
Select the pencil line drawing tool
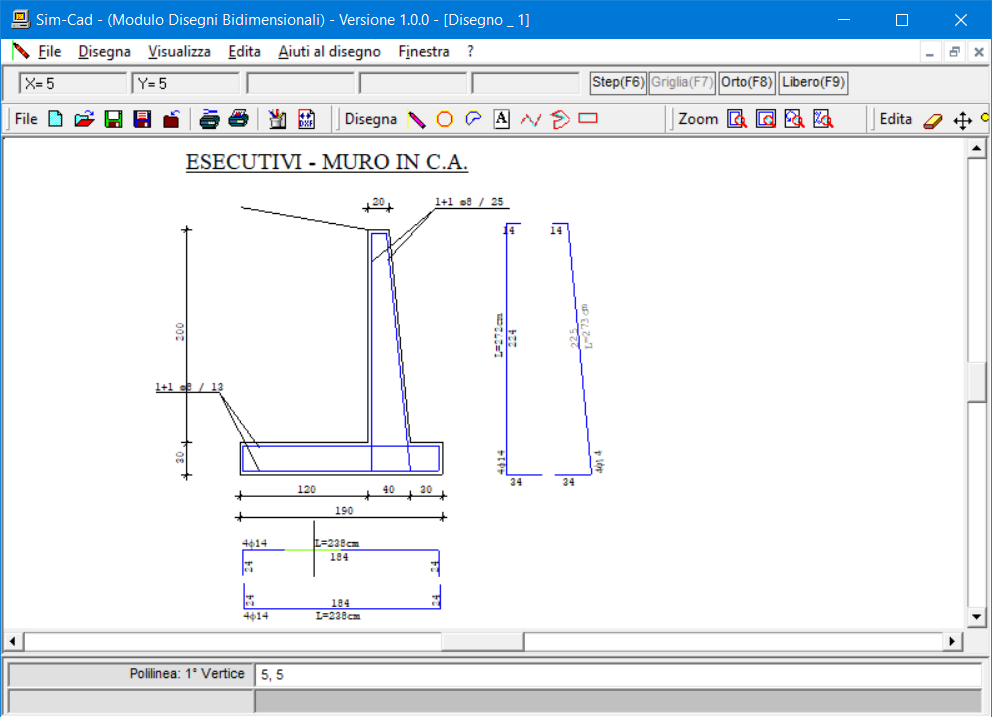pos(416,119)
